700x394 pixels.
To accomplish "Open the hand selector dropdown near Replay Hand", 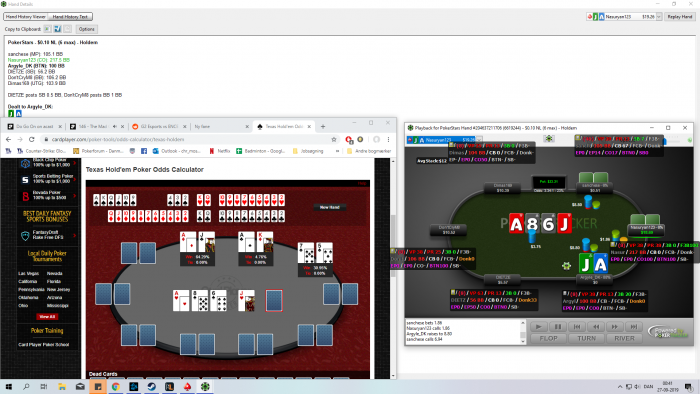I will click(658, 17).
